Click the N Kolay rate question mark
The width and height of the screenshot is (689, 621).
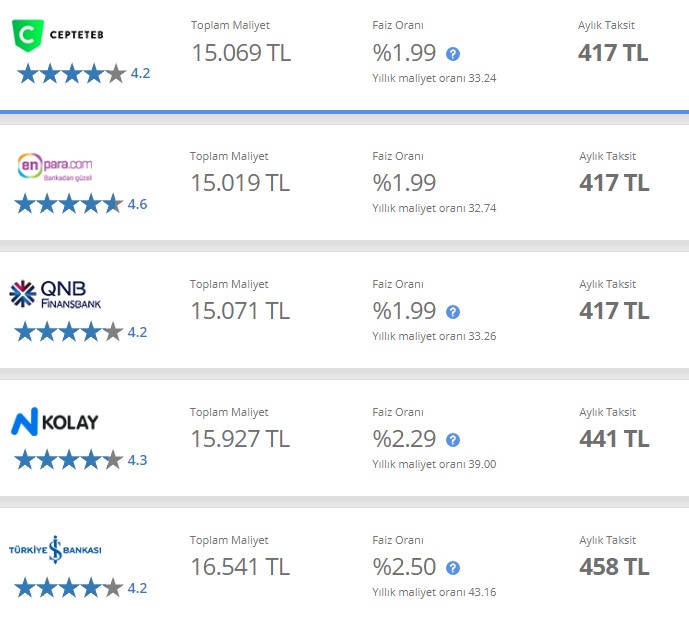coord(453,440)
